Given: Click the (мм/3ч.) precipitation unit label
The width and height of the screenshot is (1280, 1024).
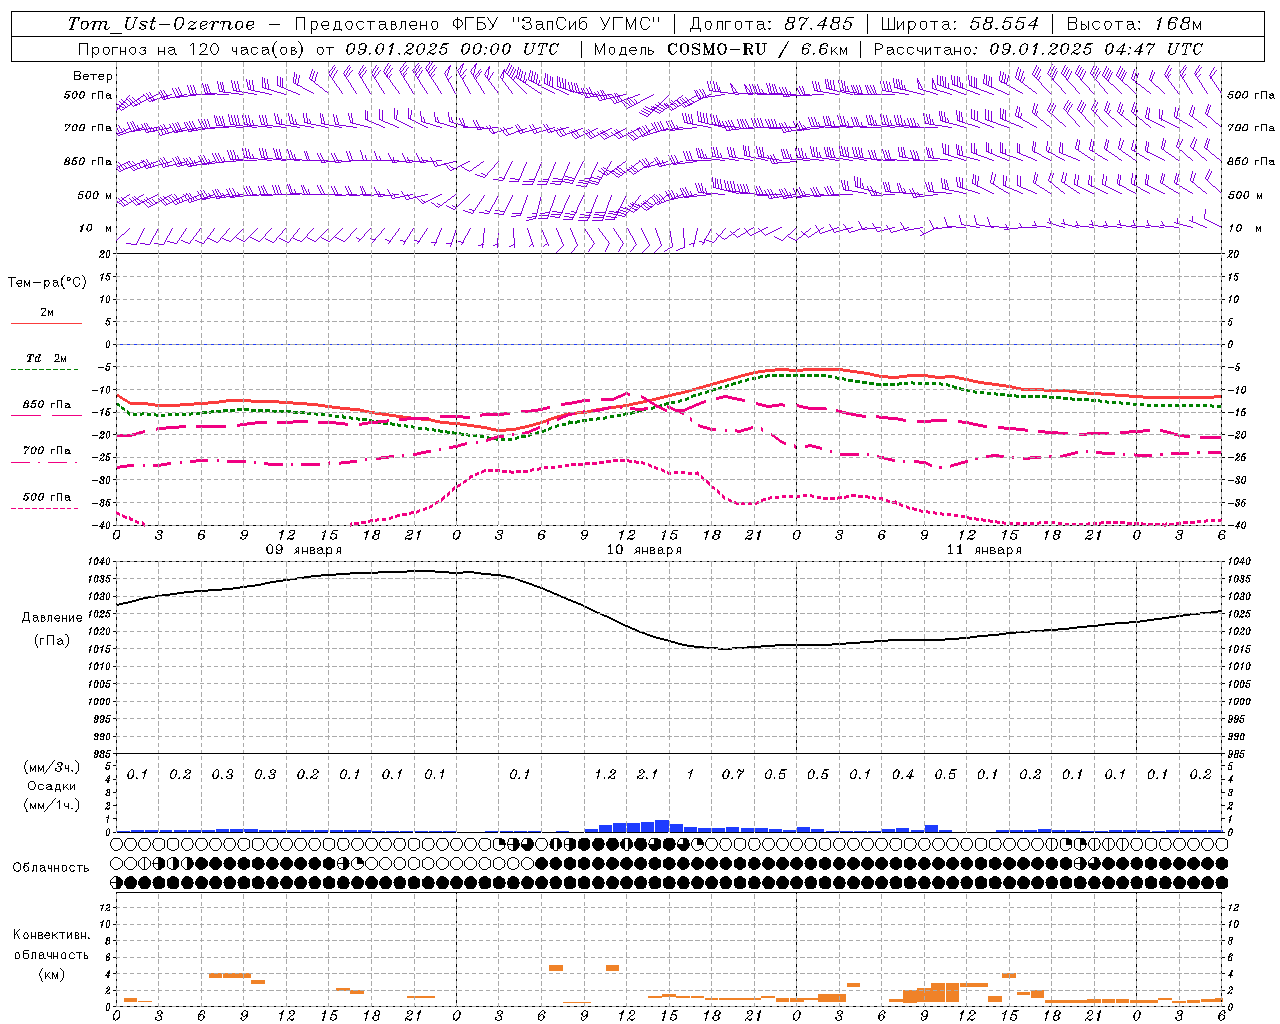Looking at the screenshot, I should point(52,767).
